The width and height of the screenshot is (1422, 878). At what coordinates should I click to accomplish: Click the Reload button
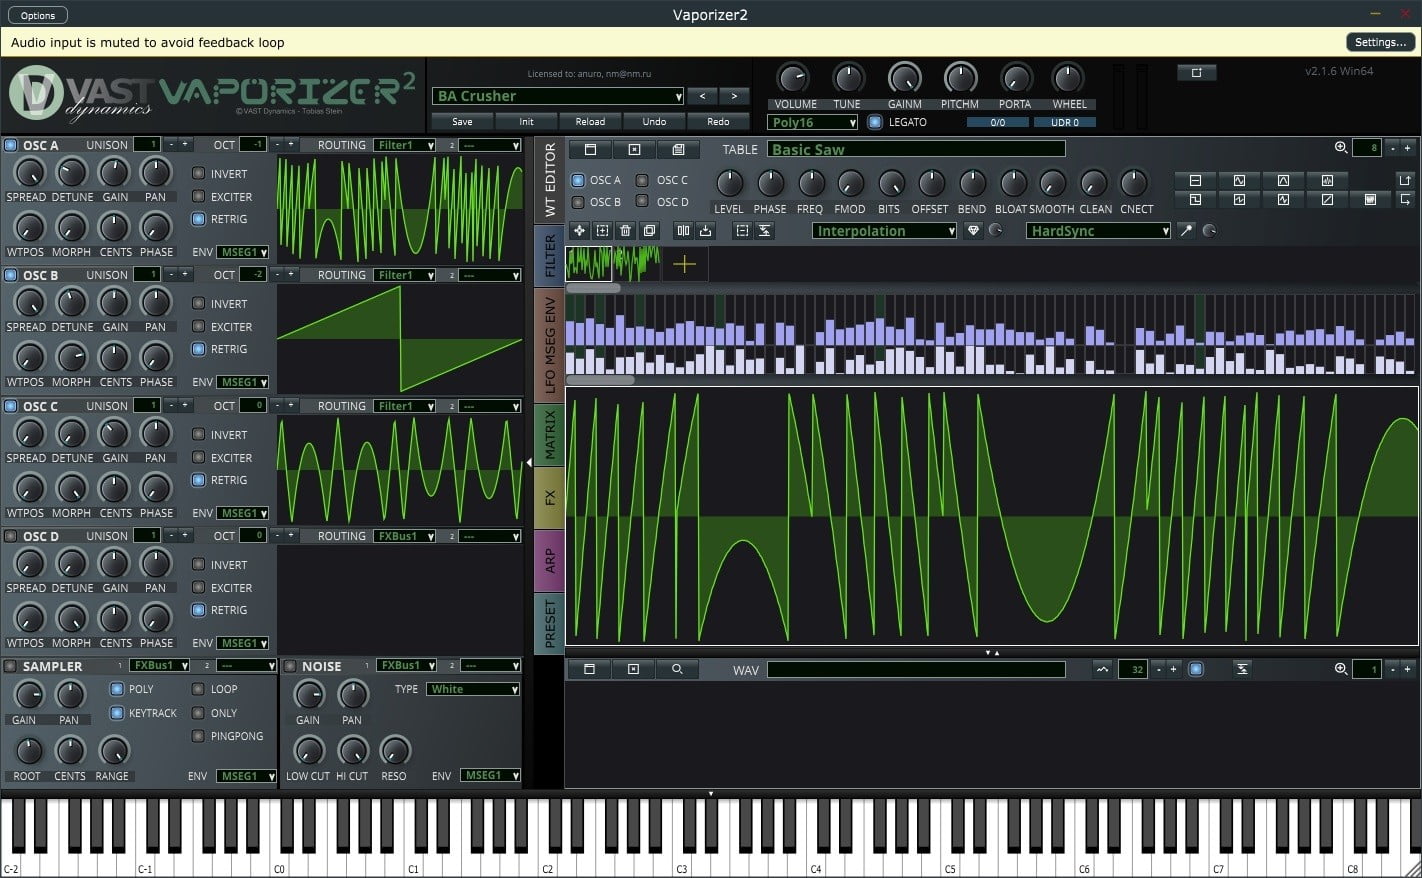pyautogui.click(x=590, y=122)
